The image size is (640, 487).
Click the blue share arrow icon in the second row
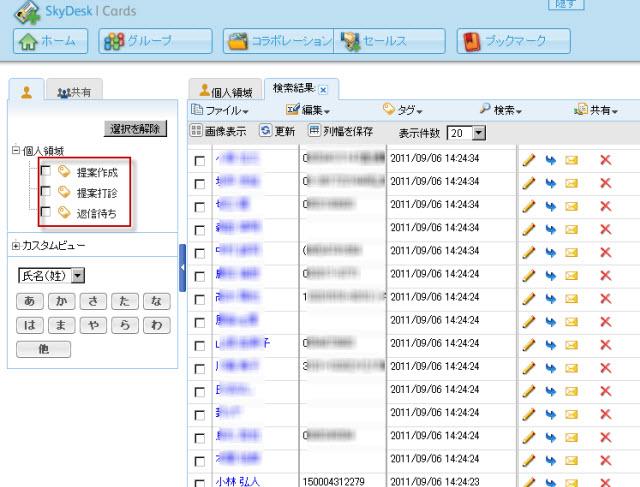[551, 183]
